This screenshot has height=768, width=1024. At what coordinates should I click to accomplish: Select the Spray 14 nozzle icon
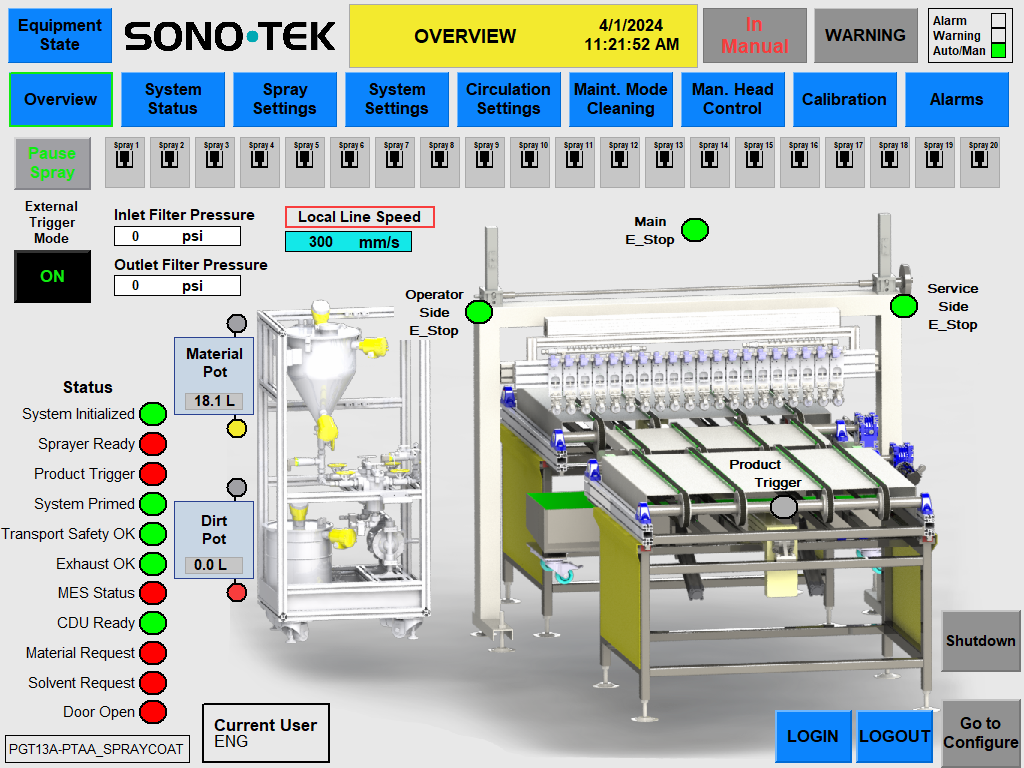point(710,163)
